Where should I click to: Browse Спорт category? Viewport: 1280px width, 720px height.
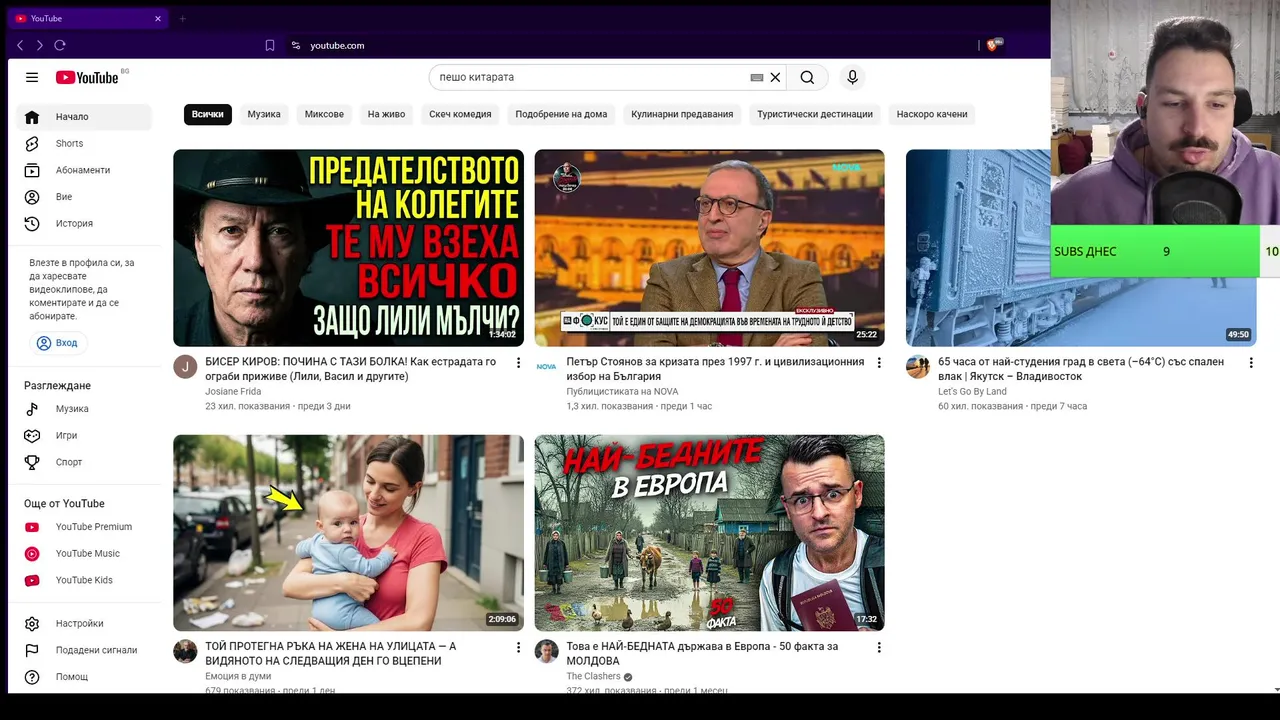click(84, 462)
